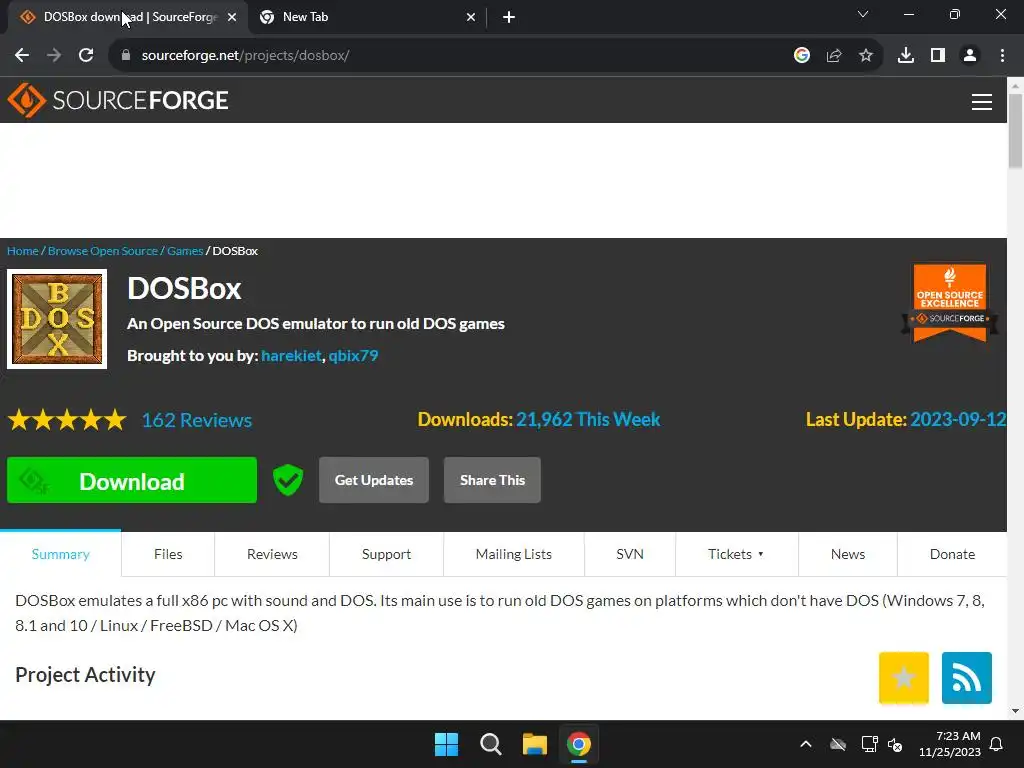Click the Google icon in address bar
This screenshot has width=1024, height=768.
802,56
